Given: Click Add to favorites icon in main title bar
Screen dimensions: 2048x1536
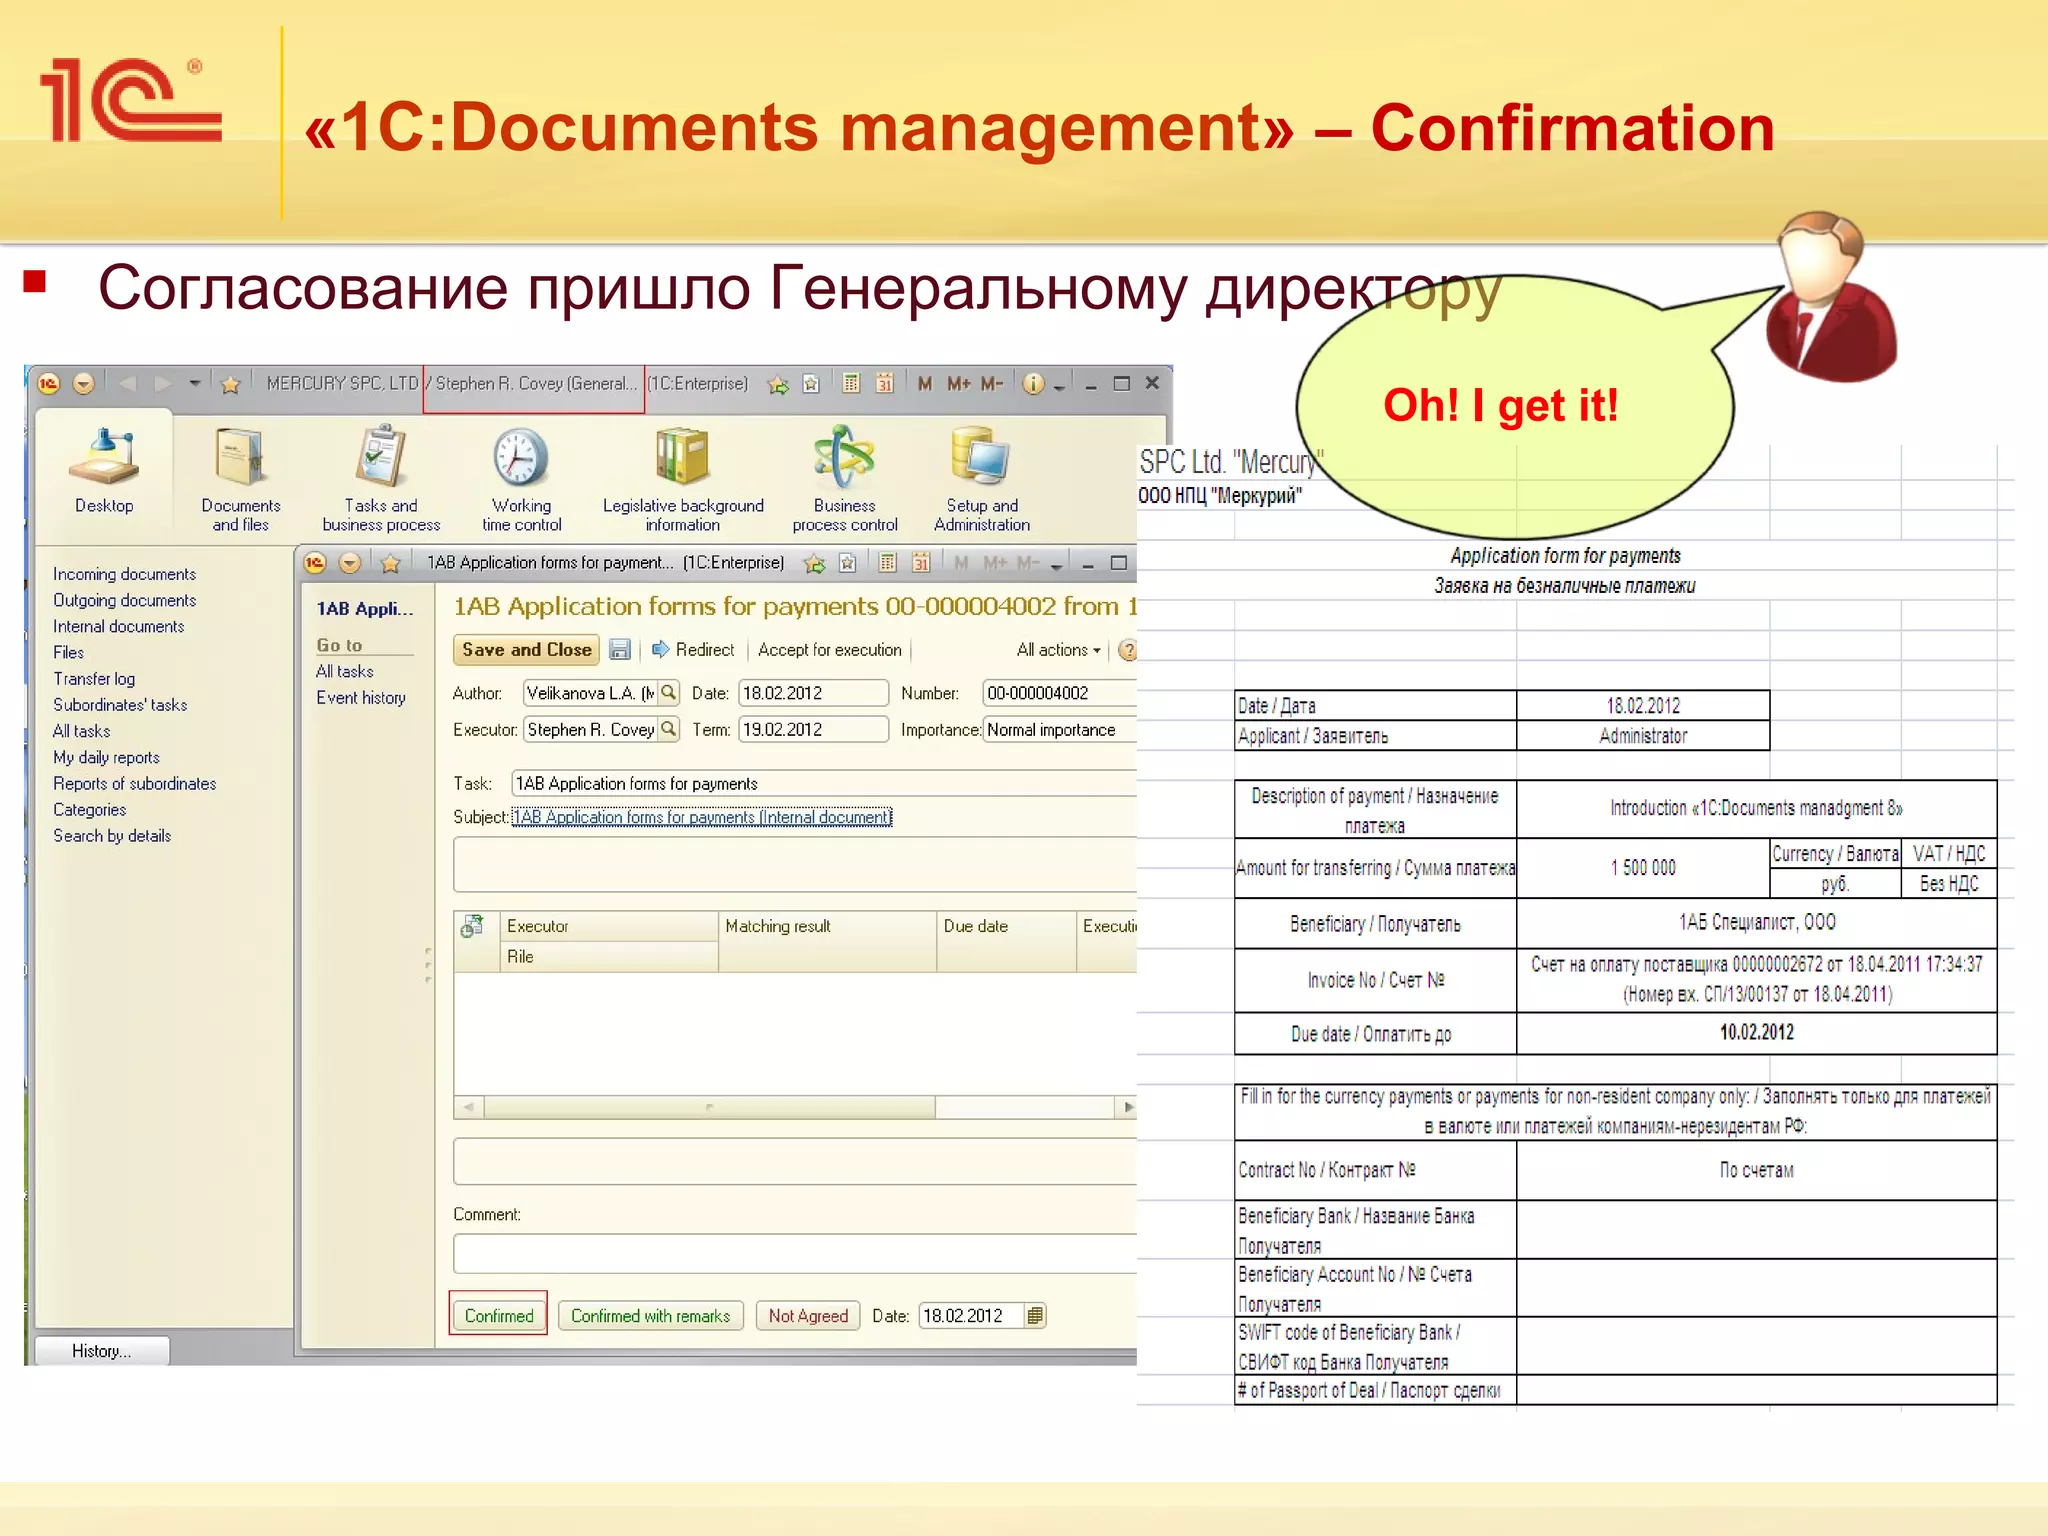Looking at the screenshot, I should pos(778,384).
